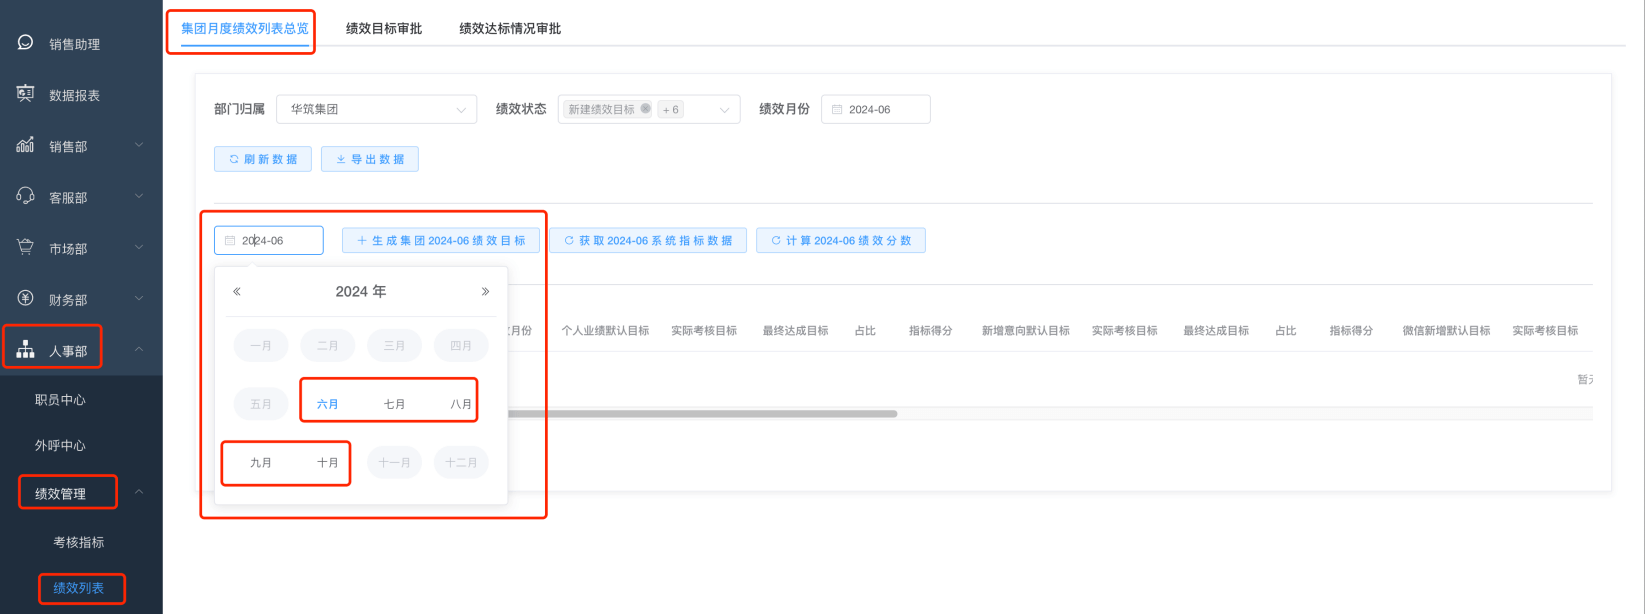Go to previous year in date picker
Screen dimensions: 1645x614
237,292
